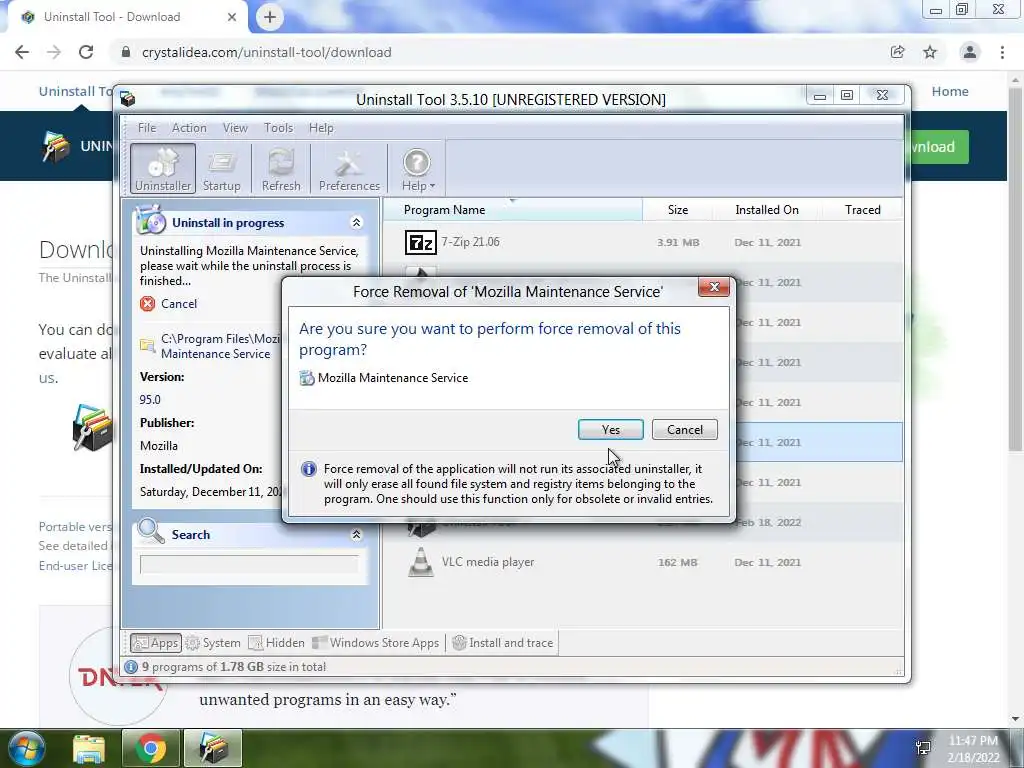Switch to the System tab
The height and width of the screenshot is (768, 1024).
tap(213, 643)
